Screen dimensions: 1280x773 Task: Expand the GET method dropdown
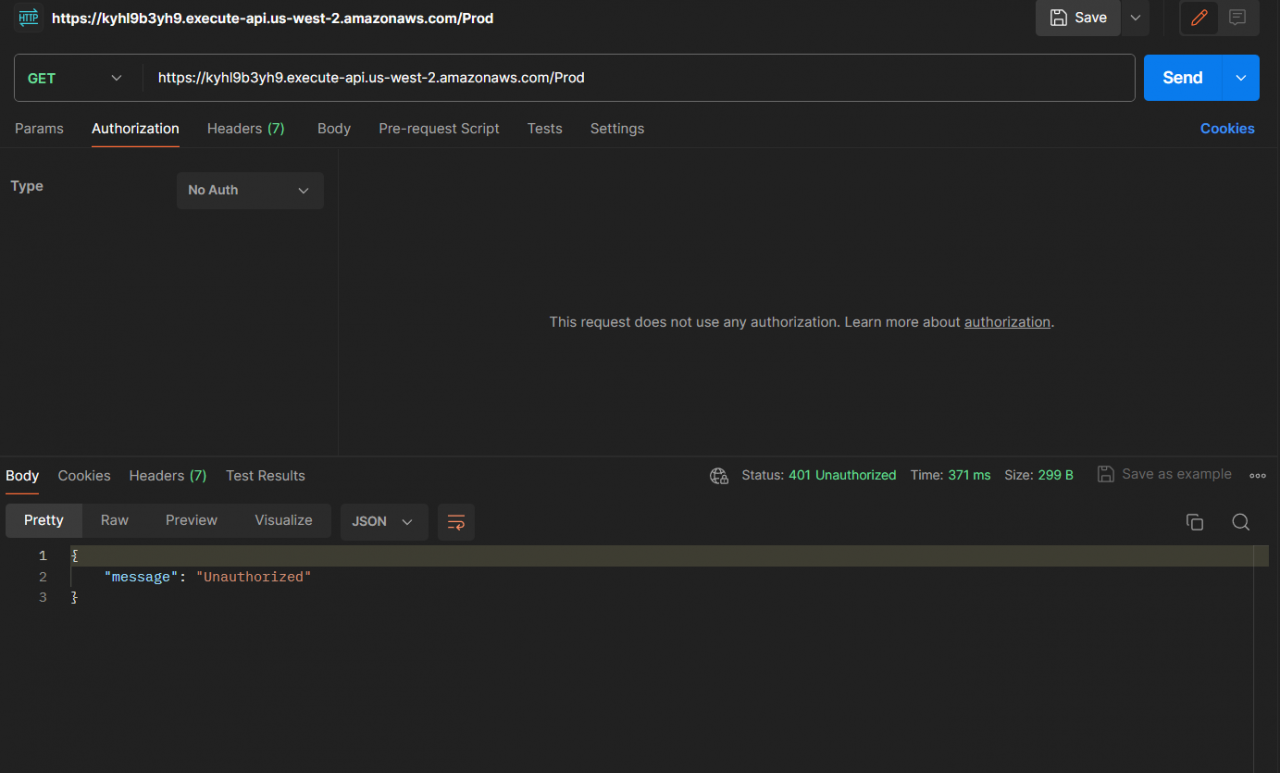[75, 78]
